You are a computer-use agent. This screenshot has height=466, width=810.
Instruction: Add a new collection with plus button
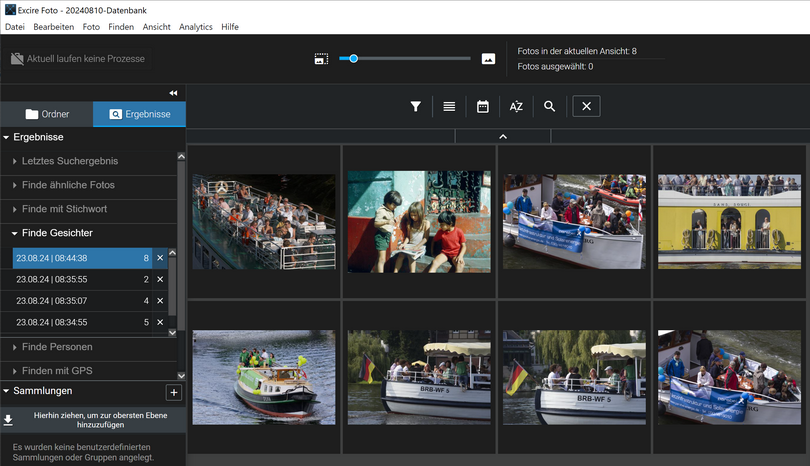173,393
